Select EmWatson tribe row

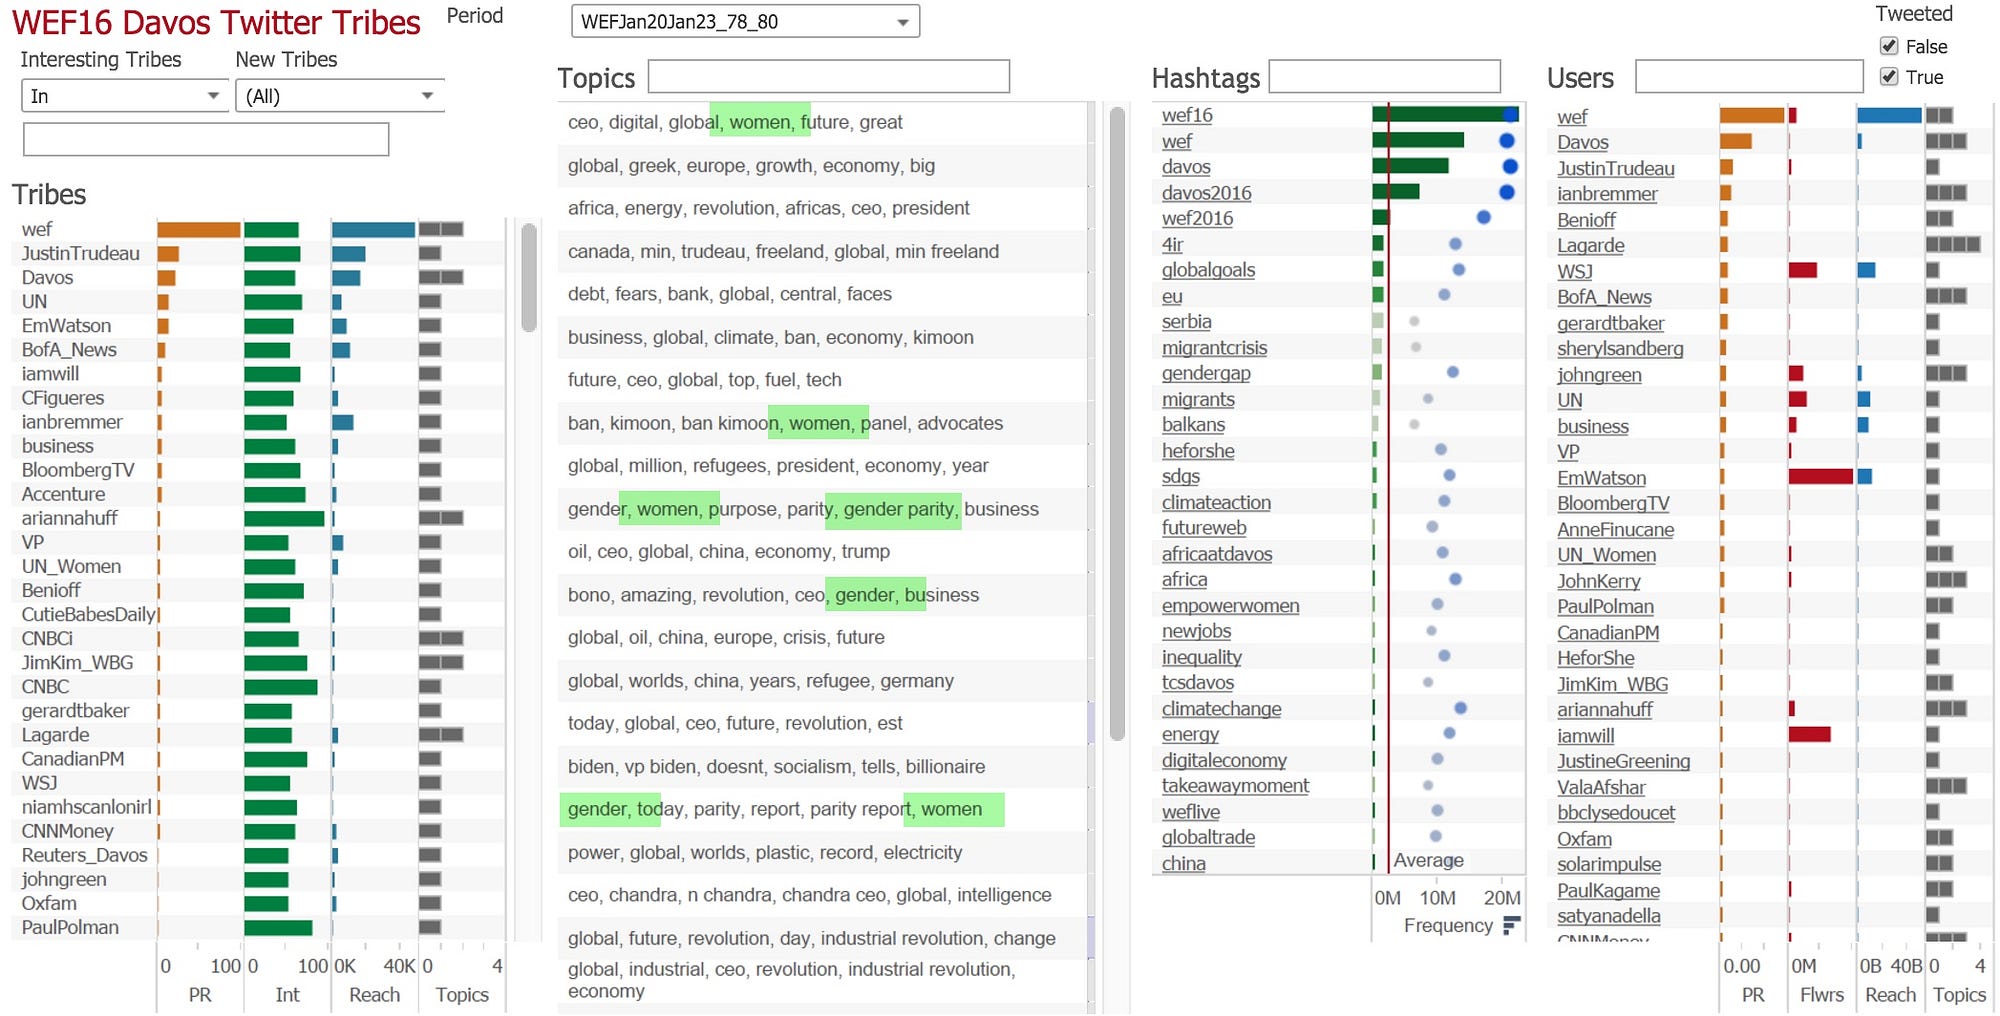[x=66, y=325]
